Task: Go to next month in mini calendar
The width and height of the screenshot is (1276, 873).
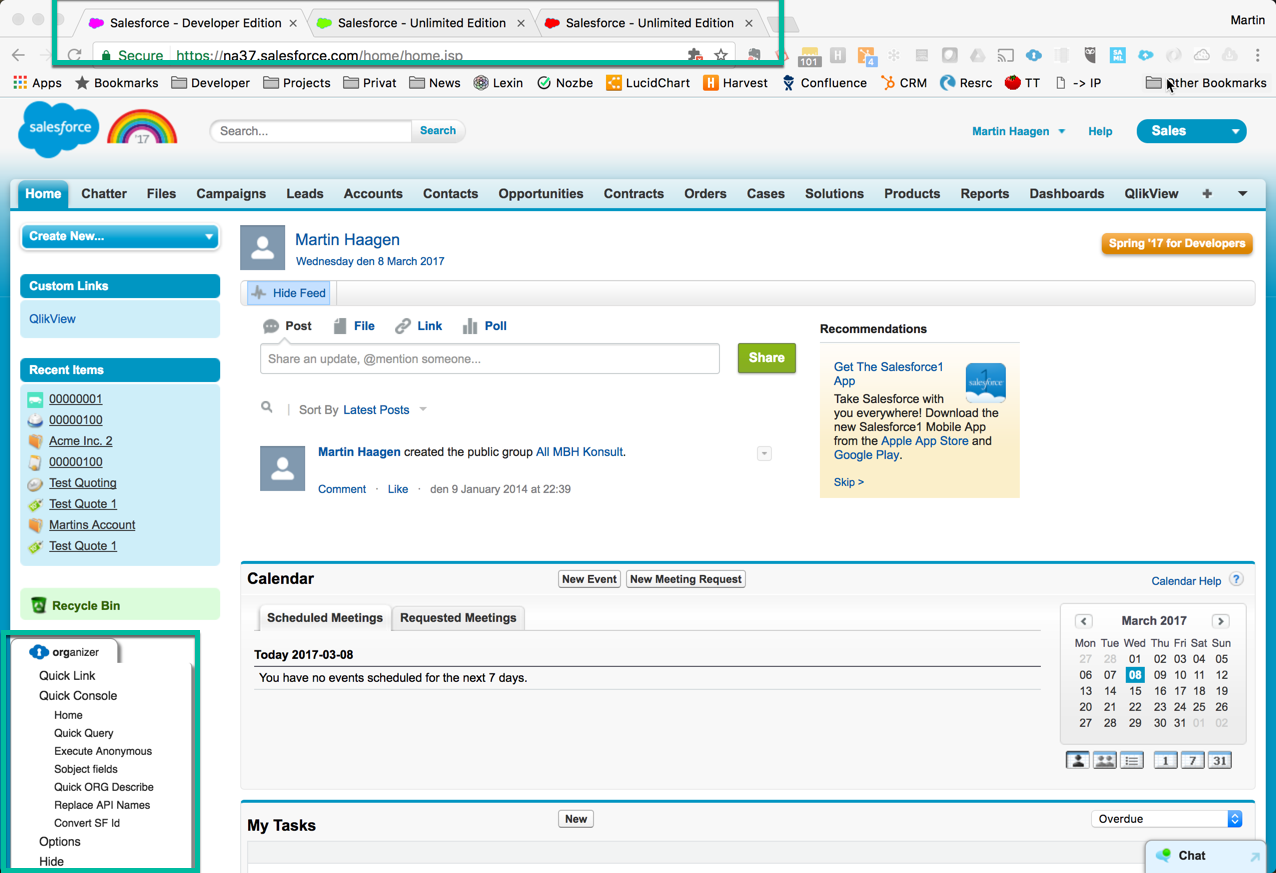Action: (x=1220, y=621)
